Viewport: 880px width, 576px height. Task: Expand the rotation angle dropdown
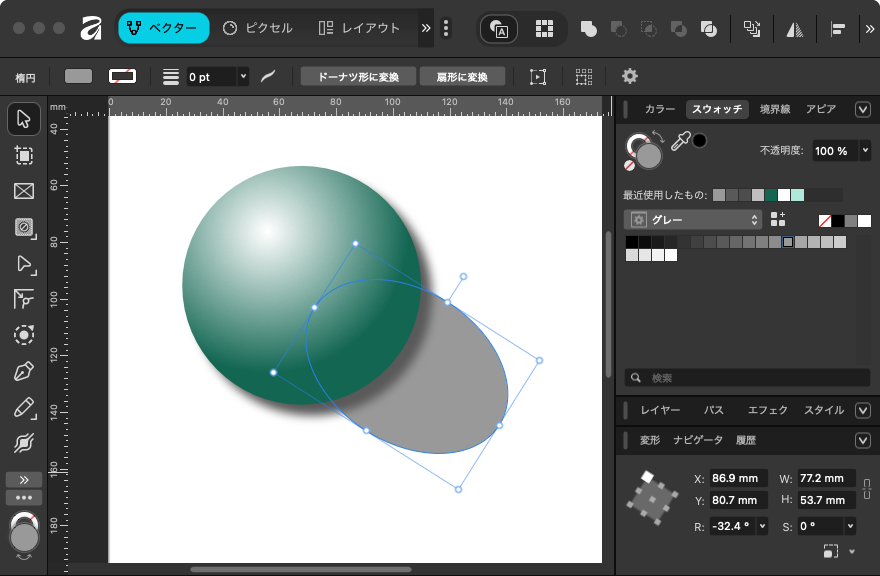762,526
